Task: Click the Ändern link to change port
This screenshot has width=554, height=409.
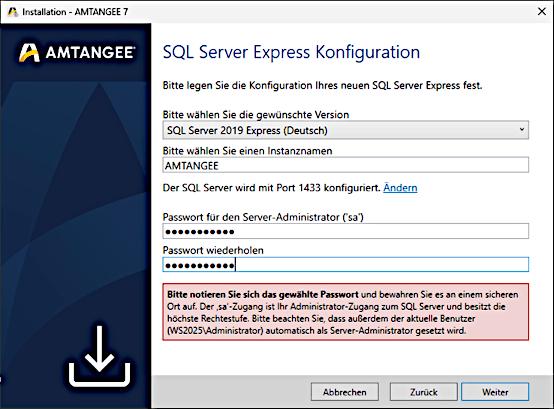Action: [400, 188]
